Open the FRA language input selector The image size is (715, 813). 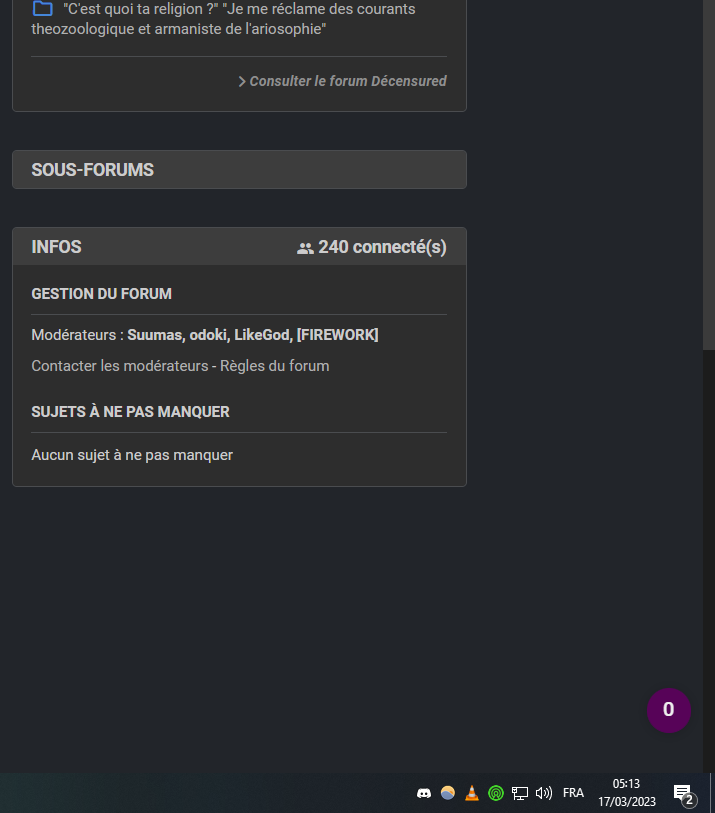(x=573, y=793)
